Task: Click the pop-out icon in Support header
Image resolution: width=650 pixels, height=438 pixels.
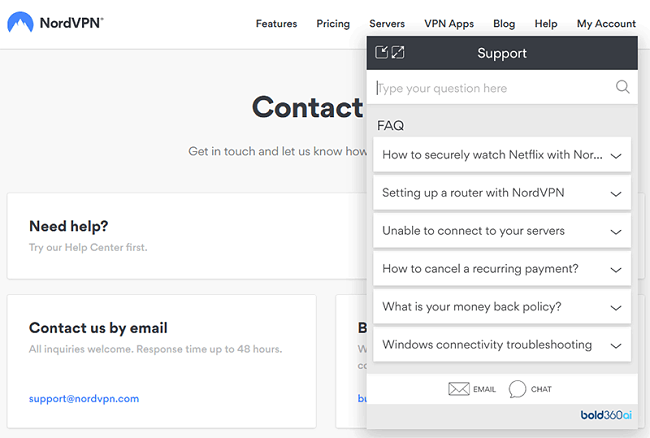Action: pos(381,53)
